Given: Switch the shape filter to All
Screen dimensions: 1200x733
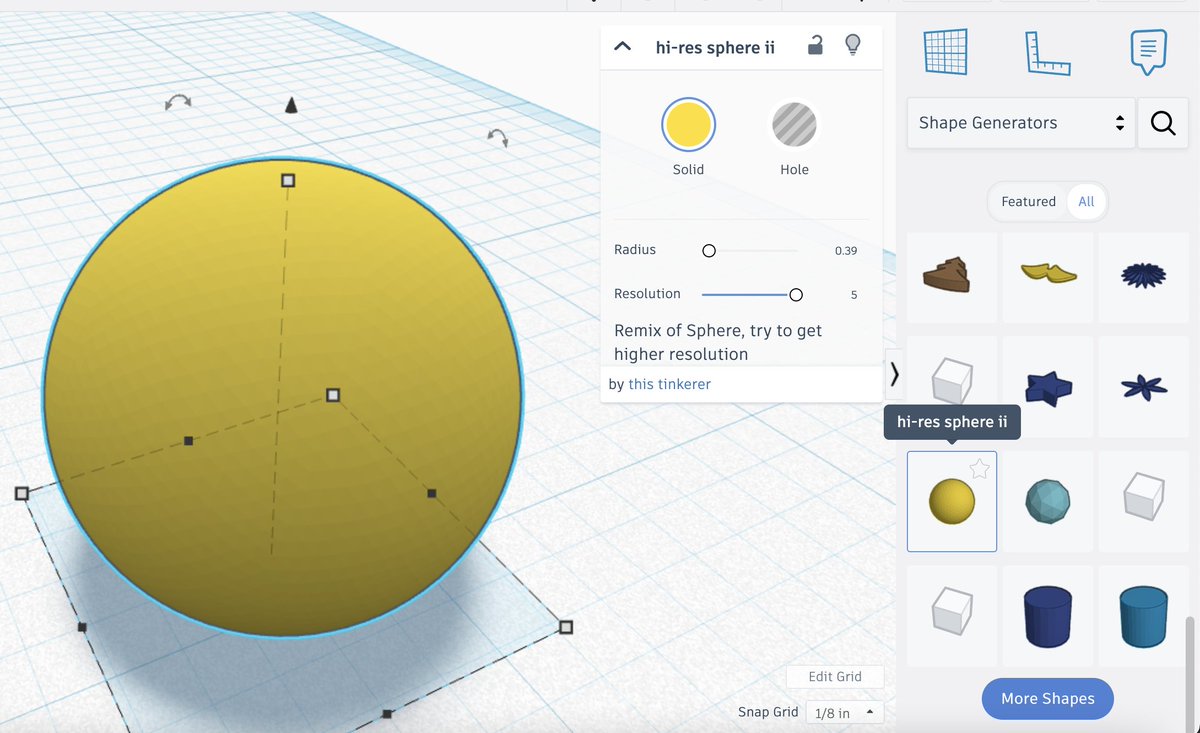Looking at the screenshot, I should (x=1087, y=201).
